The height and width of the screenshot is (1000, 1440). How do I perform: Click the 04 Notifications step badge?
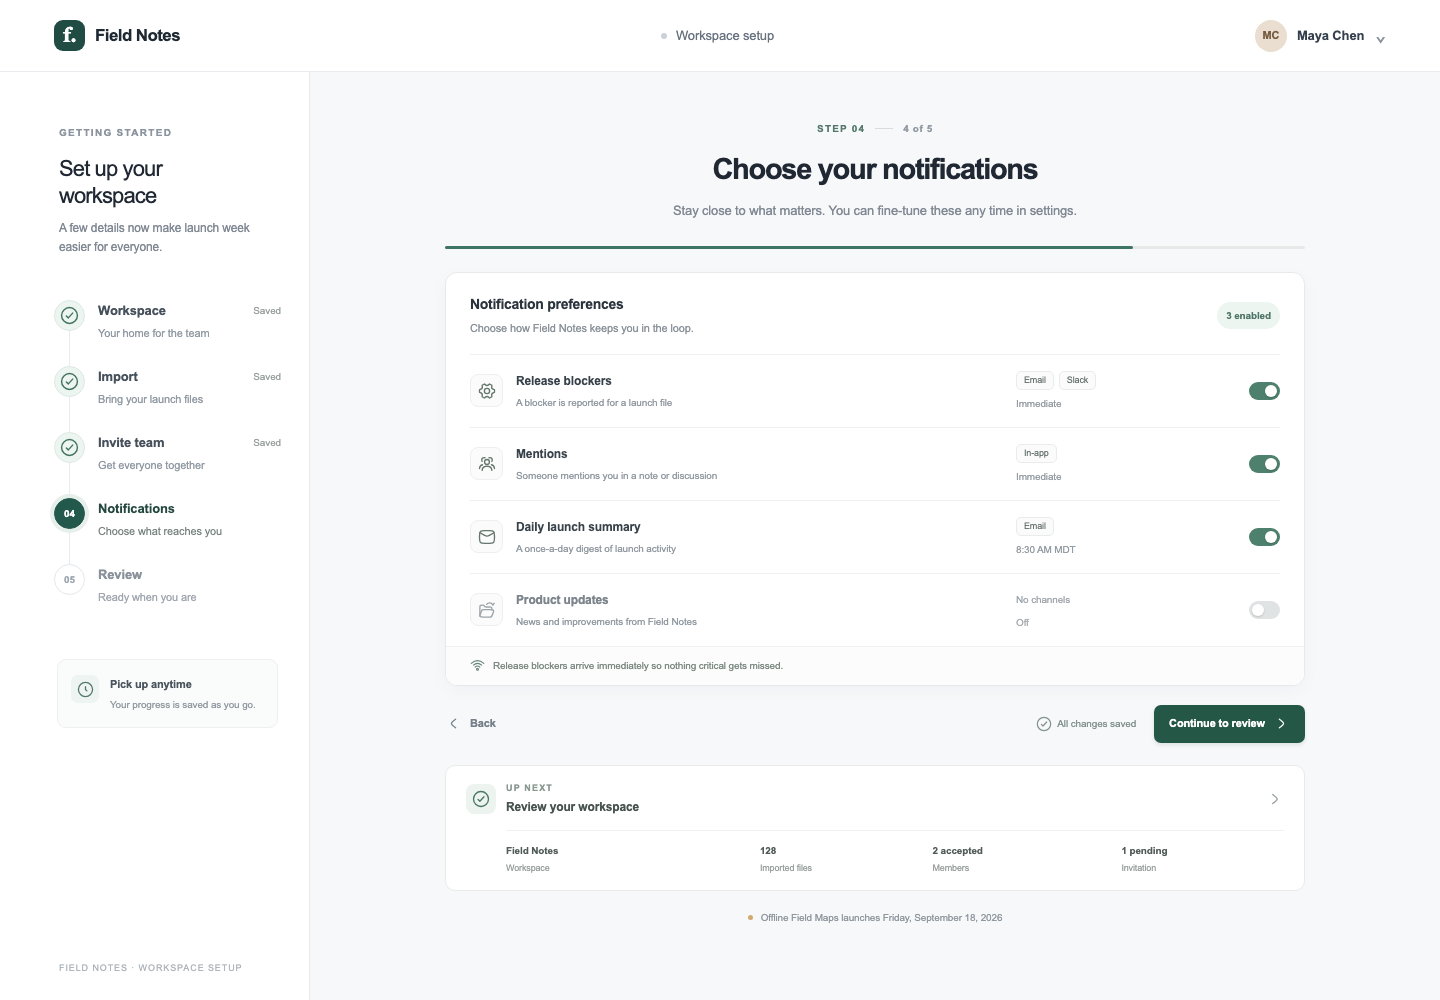pos(69,513)
